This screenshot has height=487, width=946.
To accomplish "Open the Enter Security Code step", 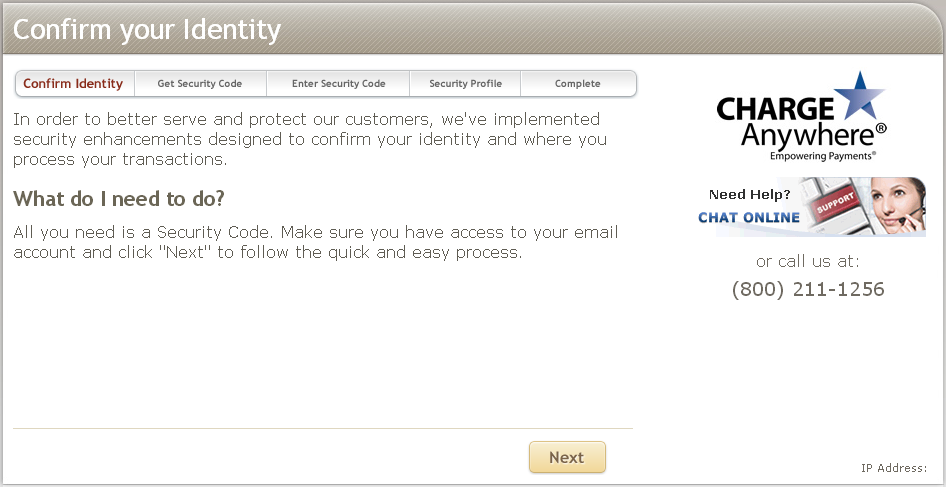I will coord(338,84).
